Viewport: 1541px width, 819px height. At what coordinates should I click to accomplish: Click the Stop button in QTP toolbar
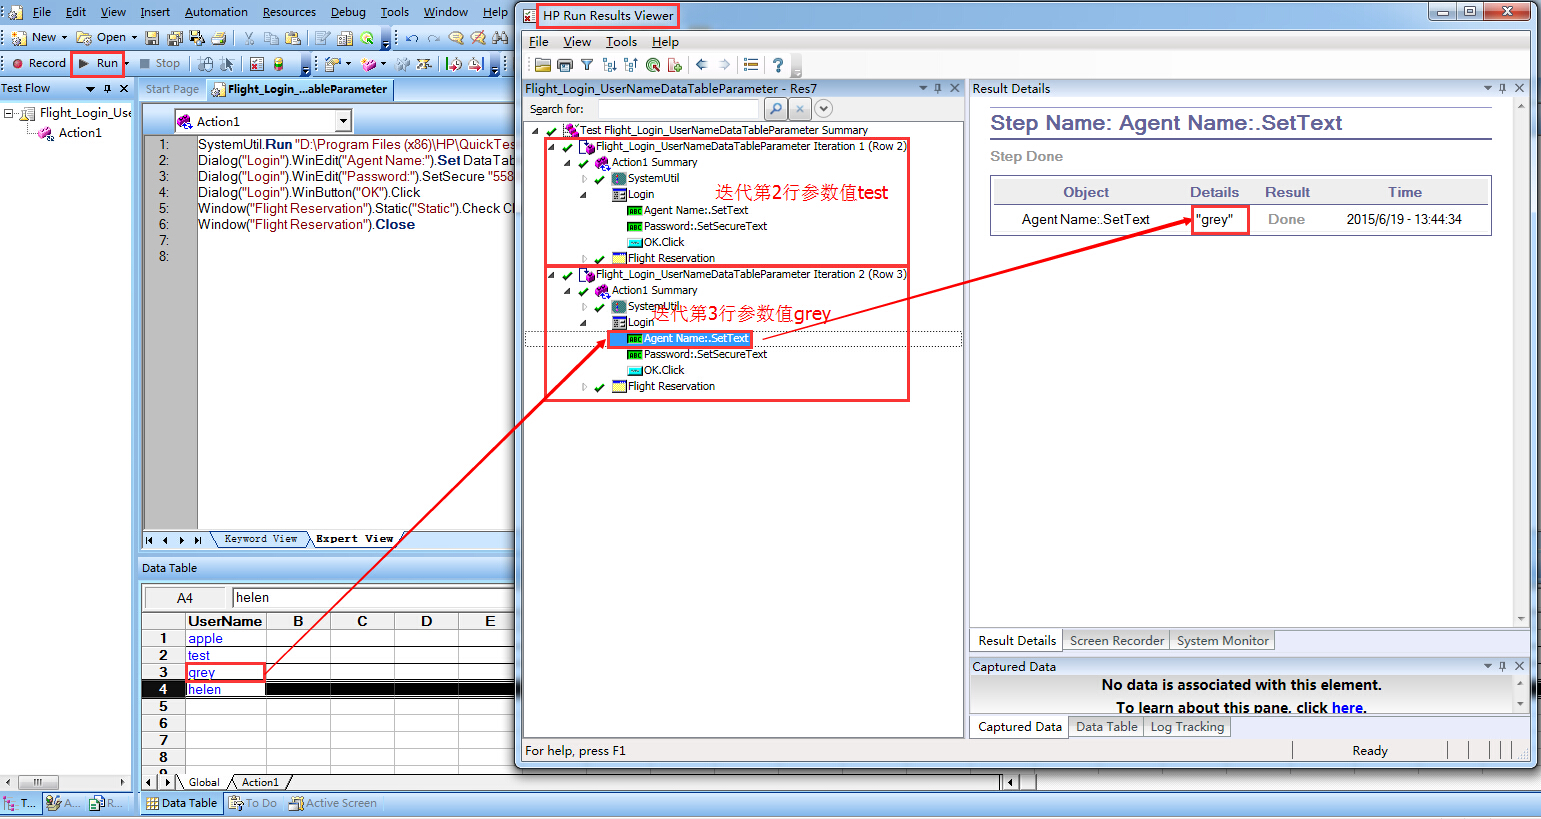[x=159, y=63]
